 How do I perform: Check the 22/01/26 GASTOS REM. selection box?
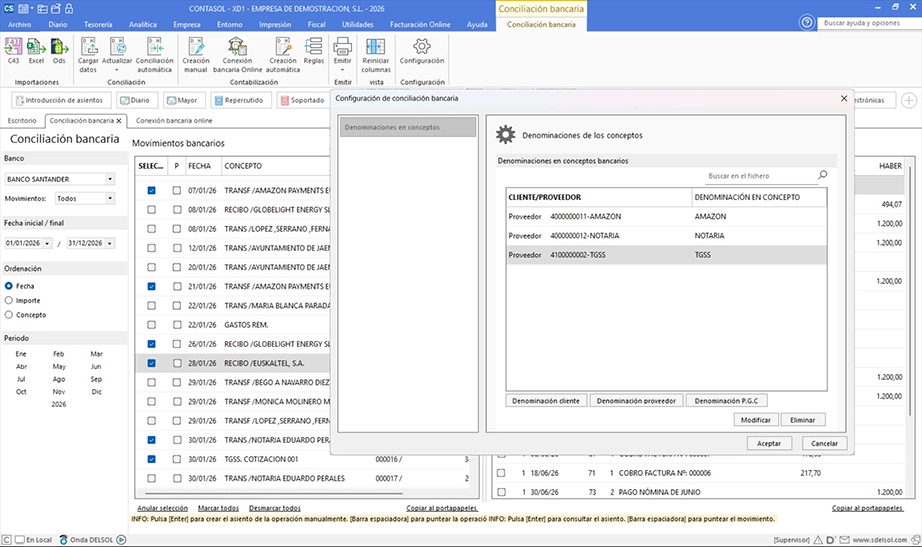(x=152, y=325)
